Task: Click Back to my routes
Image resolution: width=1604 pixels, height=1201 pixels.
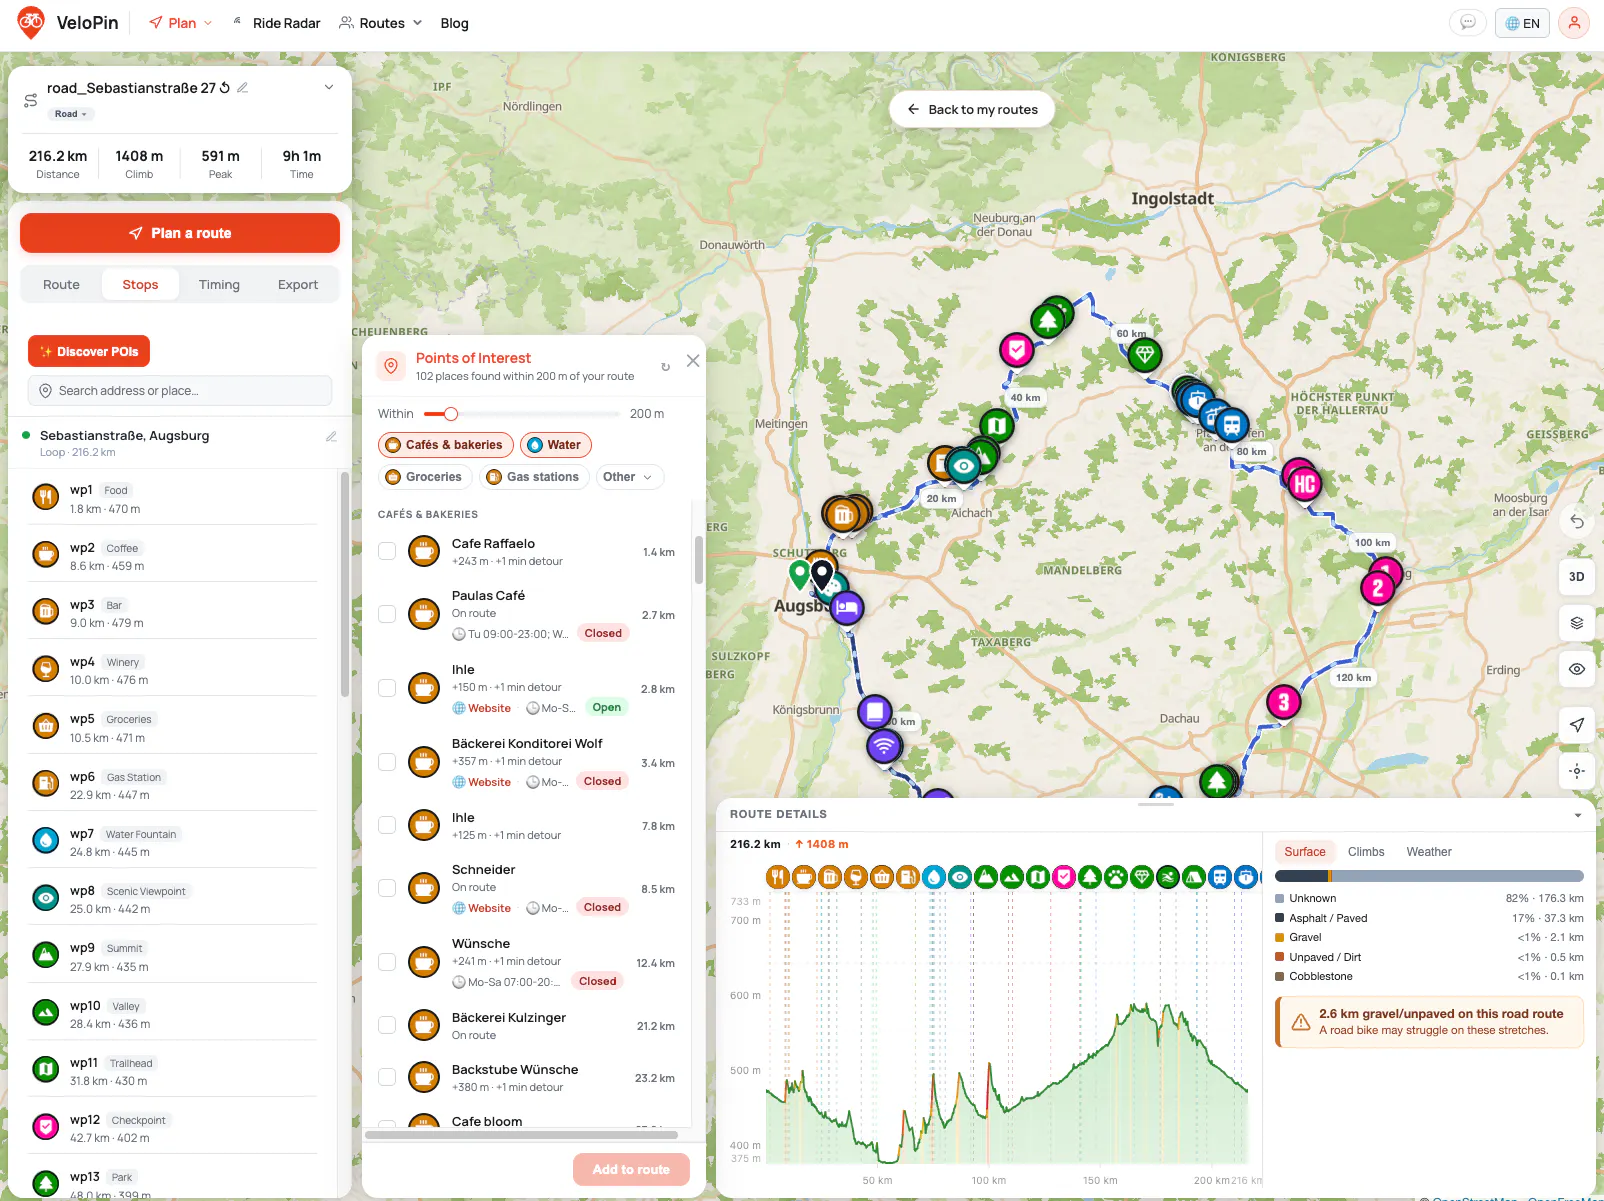Action: [x=972, y=109]
